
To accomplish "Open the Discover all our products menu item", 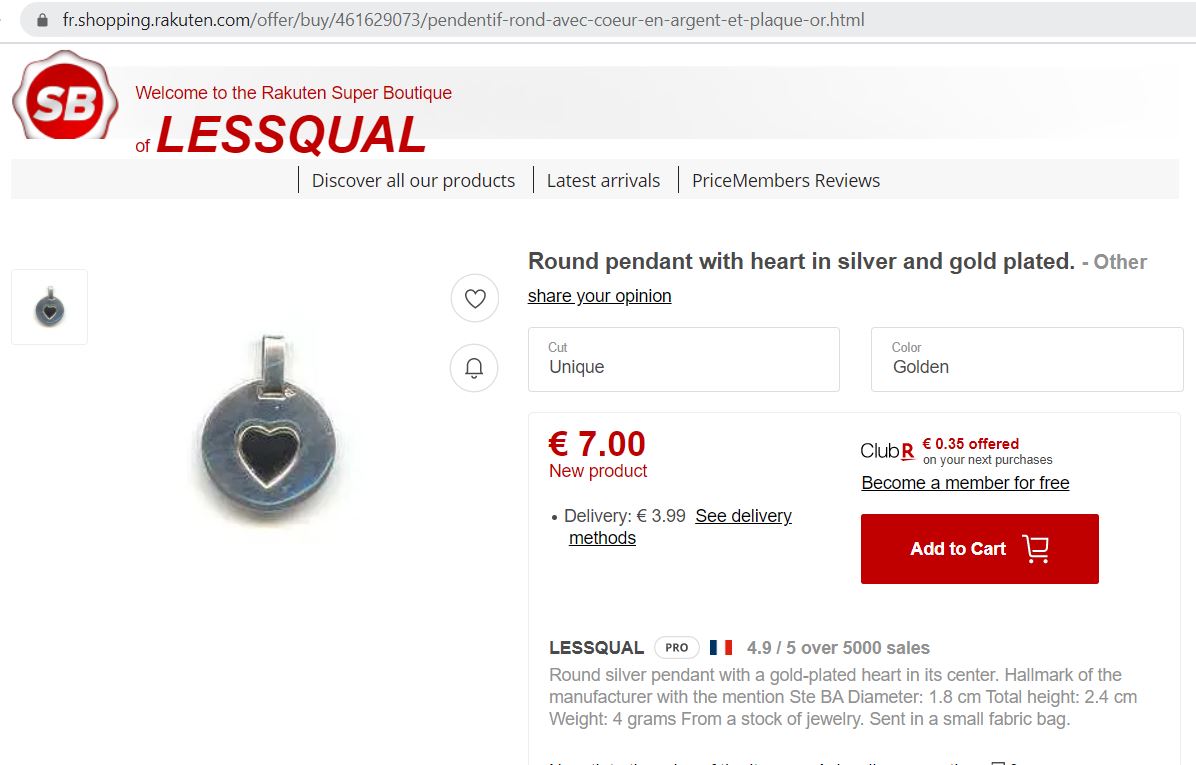I will pyautogui.click(x=413, y=181).
